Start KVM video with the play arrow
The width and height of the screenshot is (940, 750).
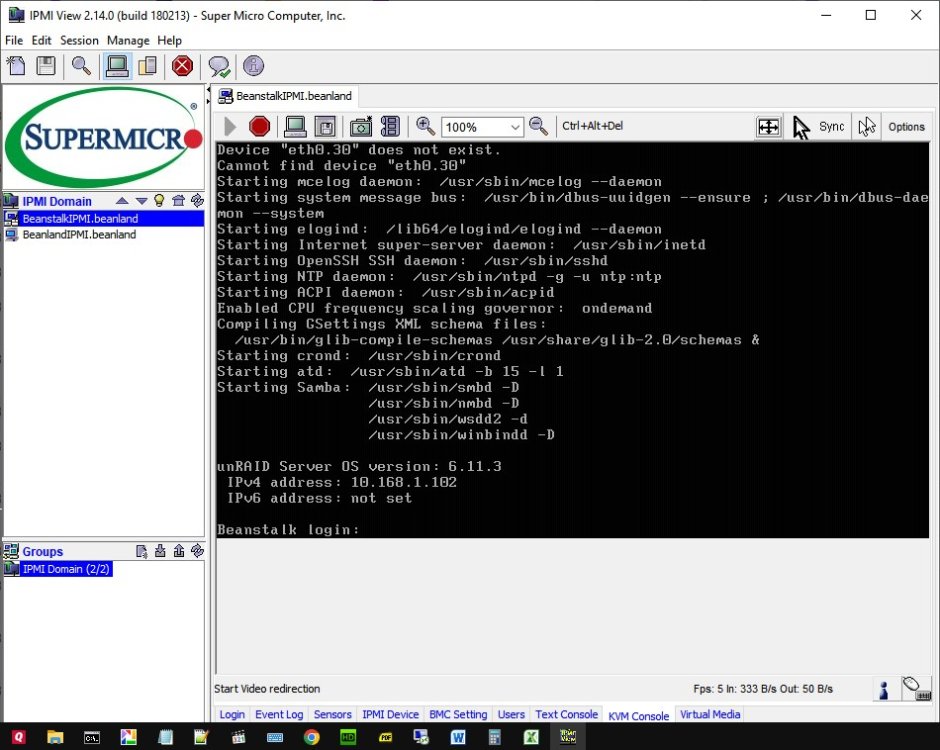pyautogui.click(x=230, y=126)
